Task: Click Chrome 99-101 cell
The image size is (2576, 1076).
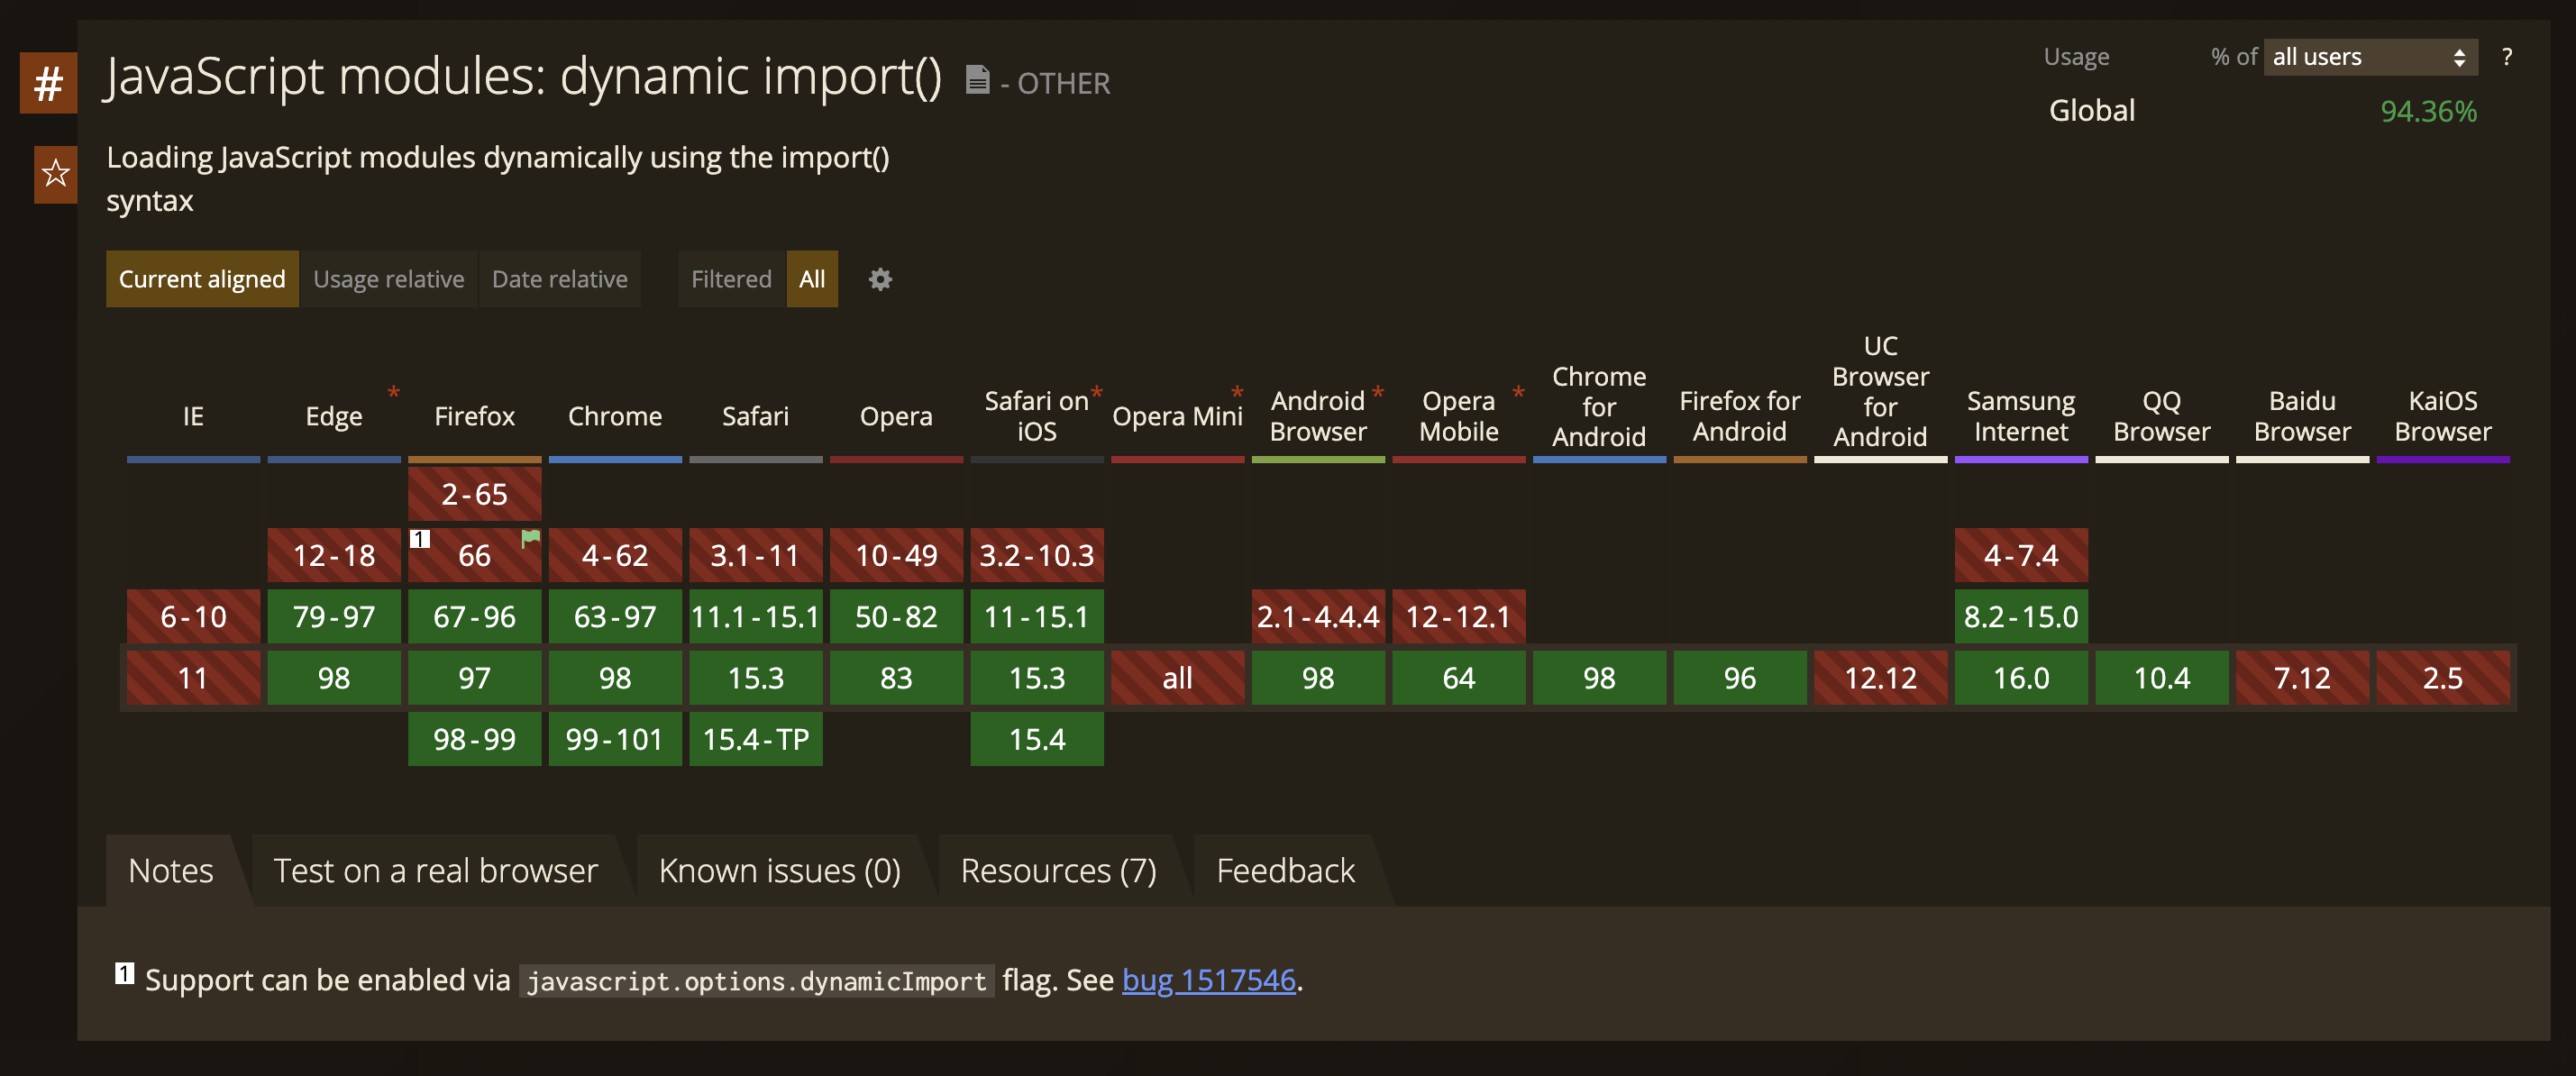Action: click(615, 739)
